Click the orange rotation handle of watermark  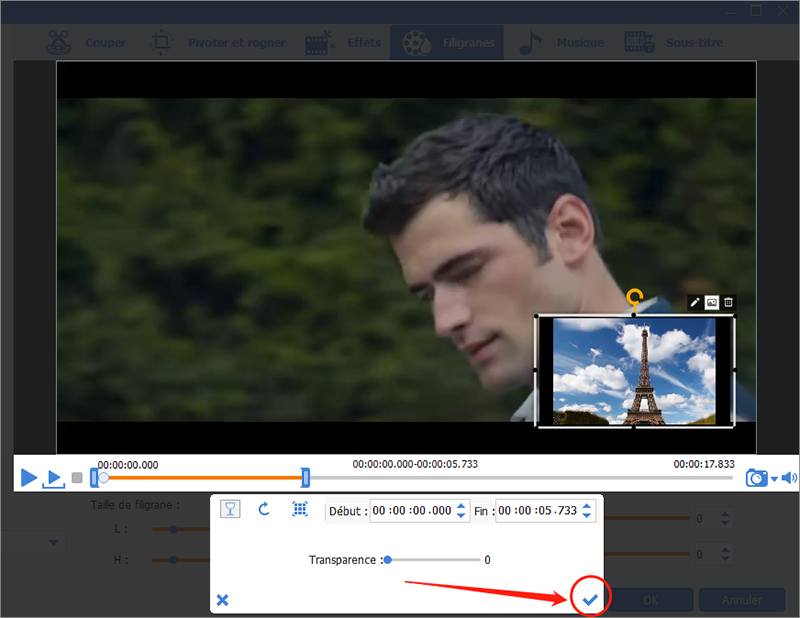coord(634,296)
